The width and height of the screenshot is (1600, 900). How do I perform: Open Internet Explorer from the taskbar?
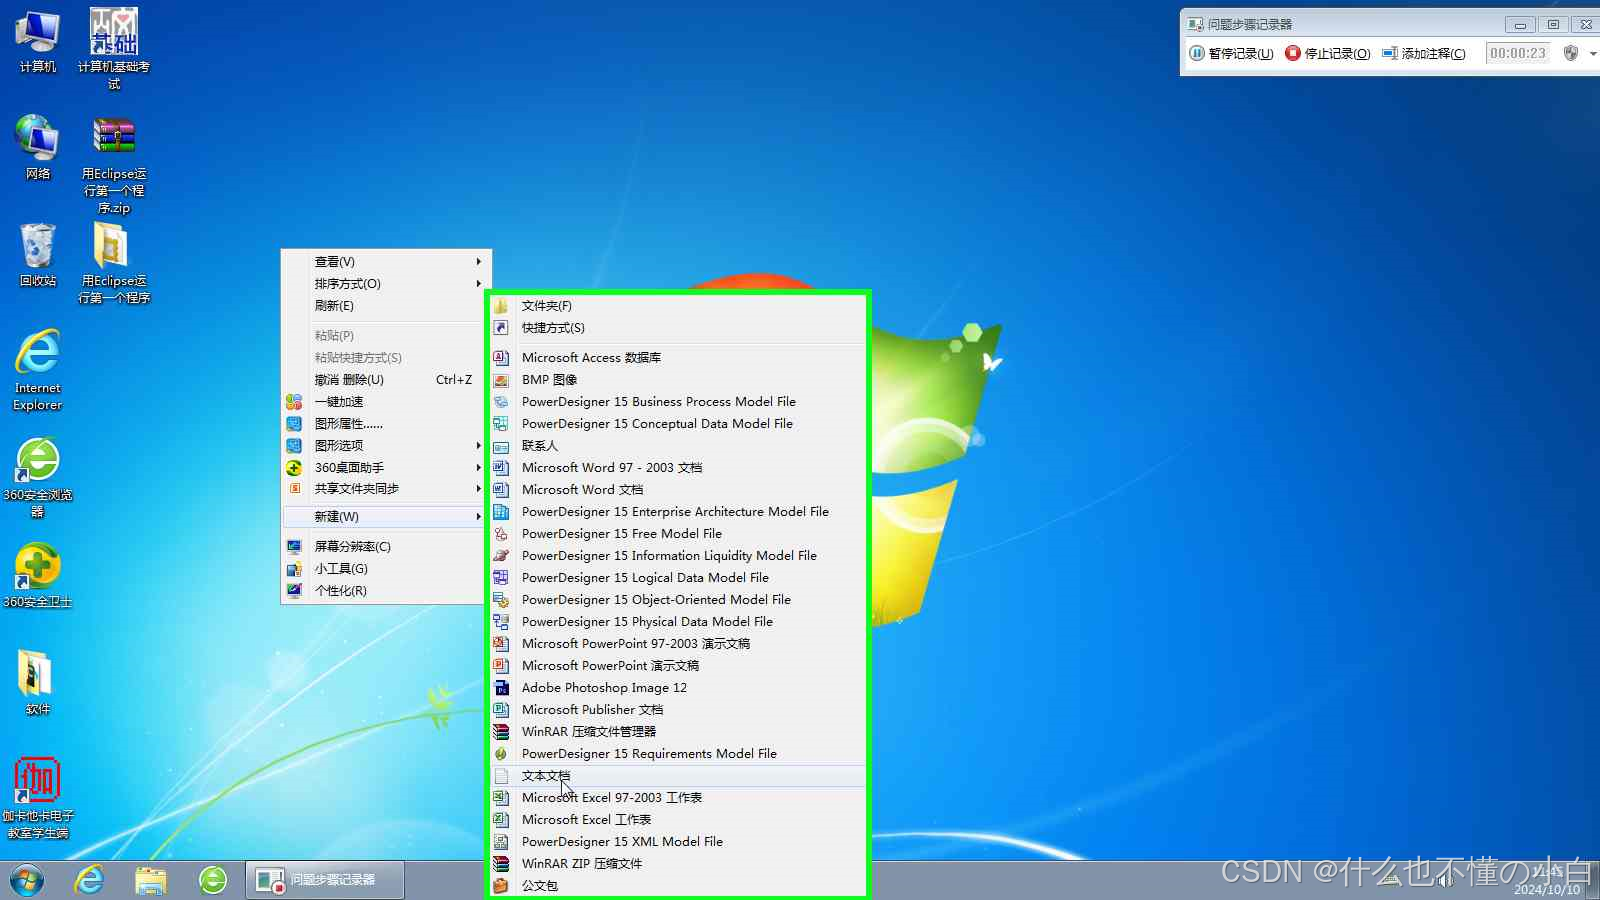[90, 880]
